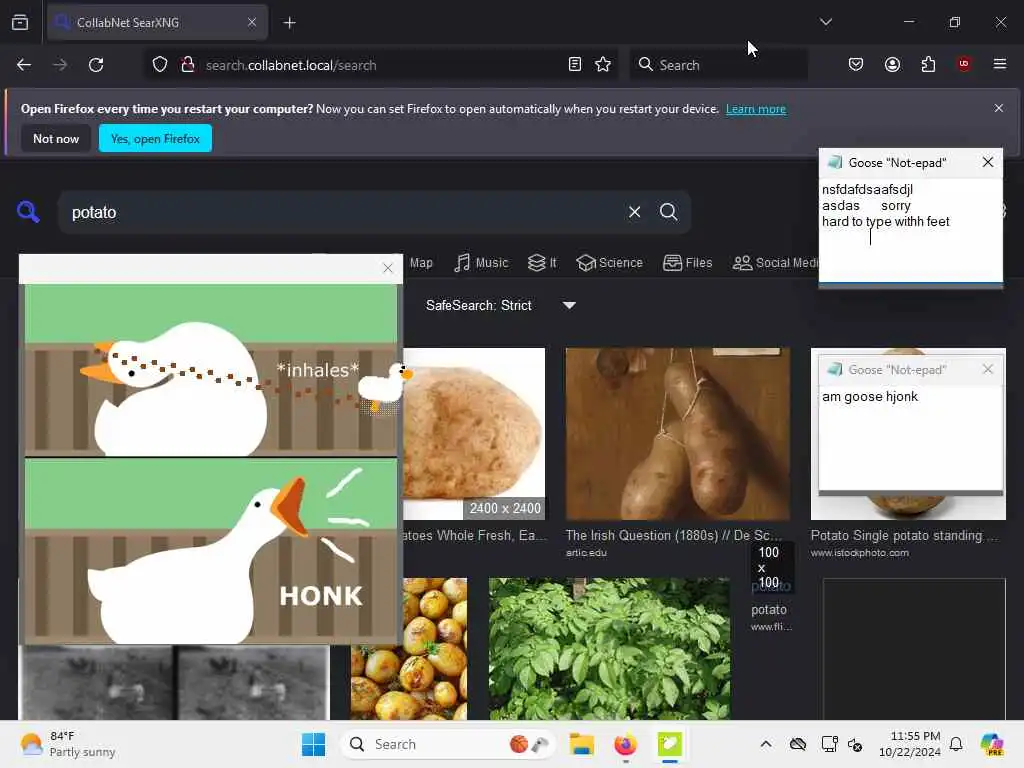Screen dimensions: 1024x768
Task: Open the list all tabs chevron
Action: 825,22
